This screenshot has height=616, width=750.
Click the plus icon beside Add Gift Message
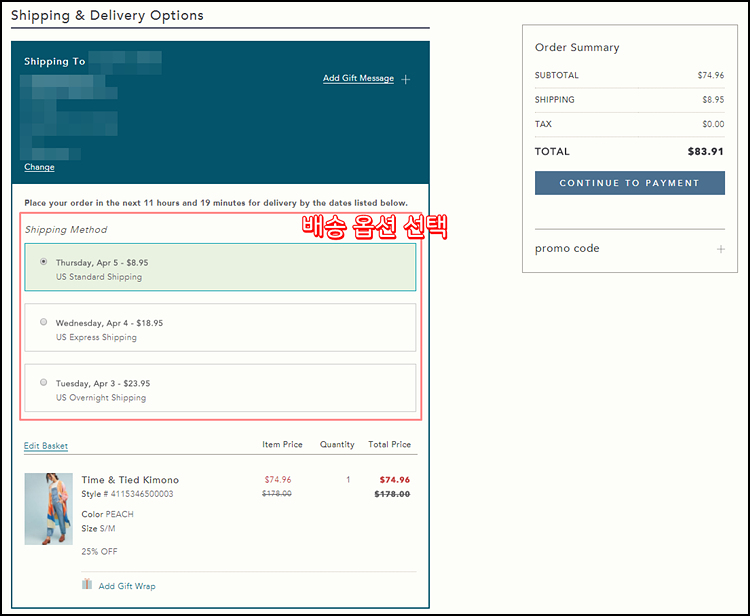click(406, 79)
